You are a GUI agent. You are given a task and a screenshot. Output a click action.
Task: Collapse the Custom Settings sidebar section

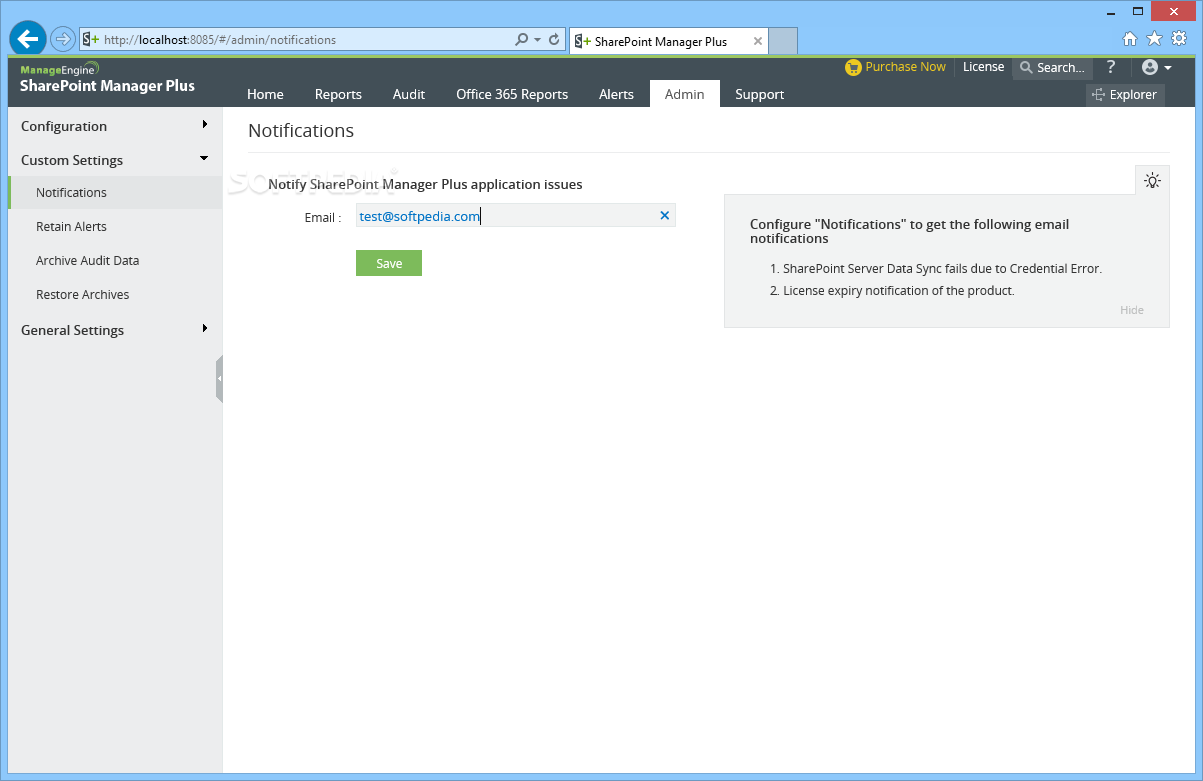114,160
